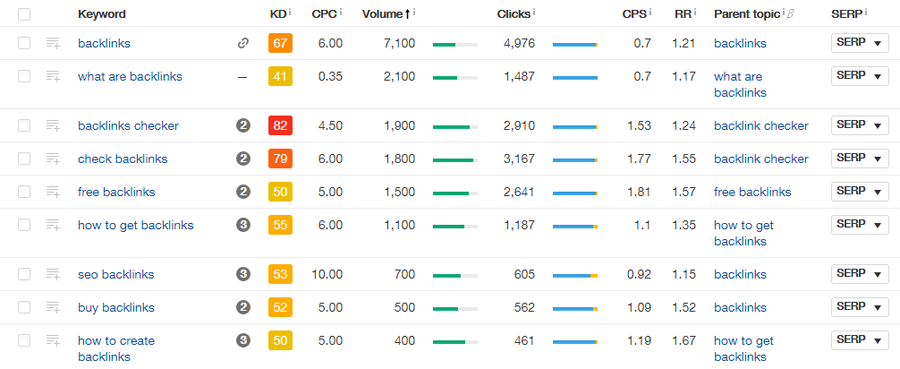The image size is (900, 369).
Task: Open 'free backlinks' parent topic link
Action: [x=752, y=192]
